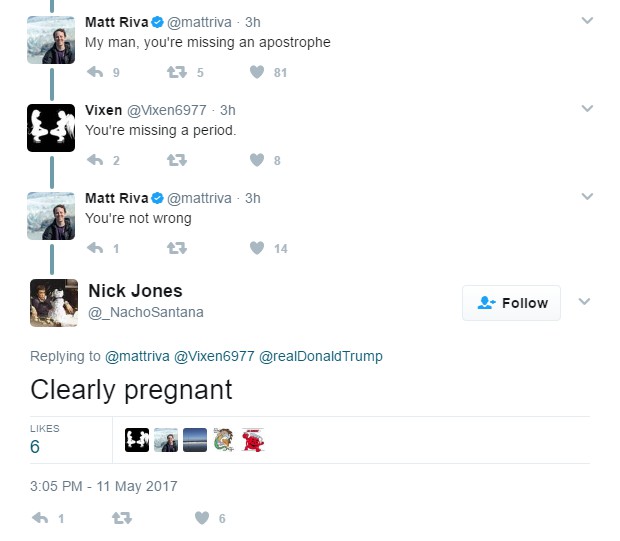
Task: Follow Nick Jones
Action: [511, 303]
